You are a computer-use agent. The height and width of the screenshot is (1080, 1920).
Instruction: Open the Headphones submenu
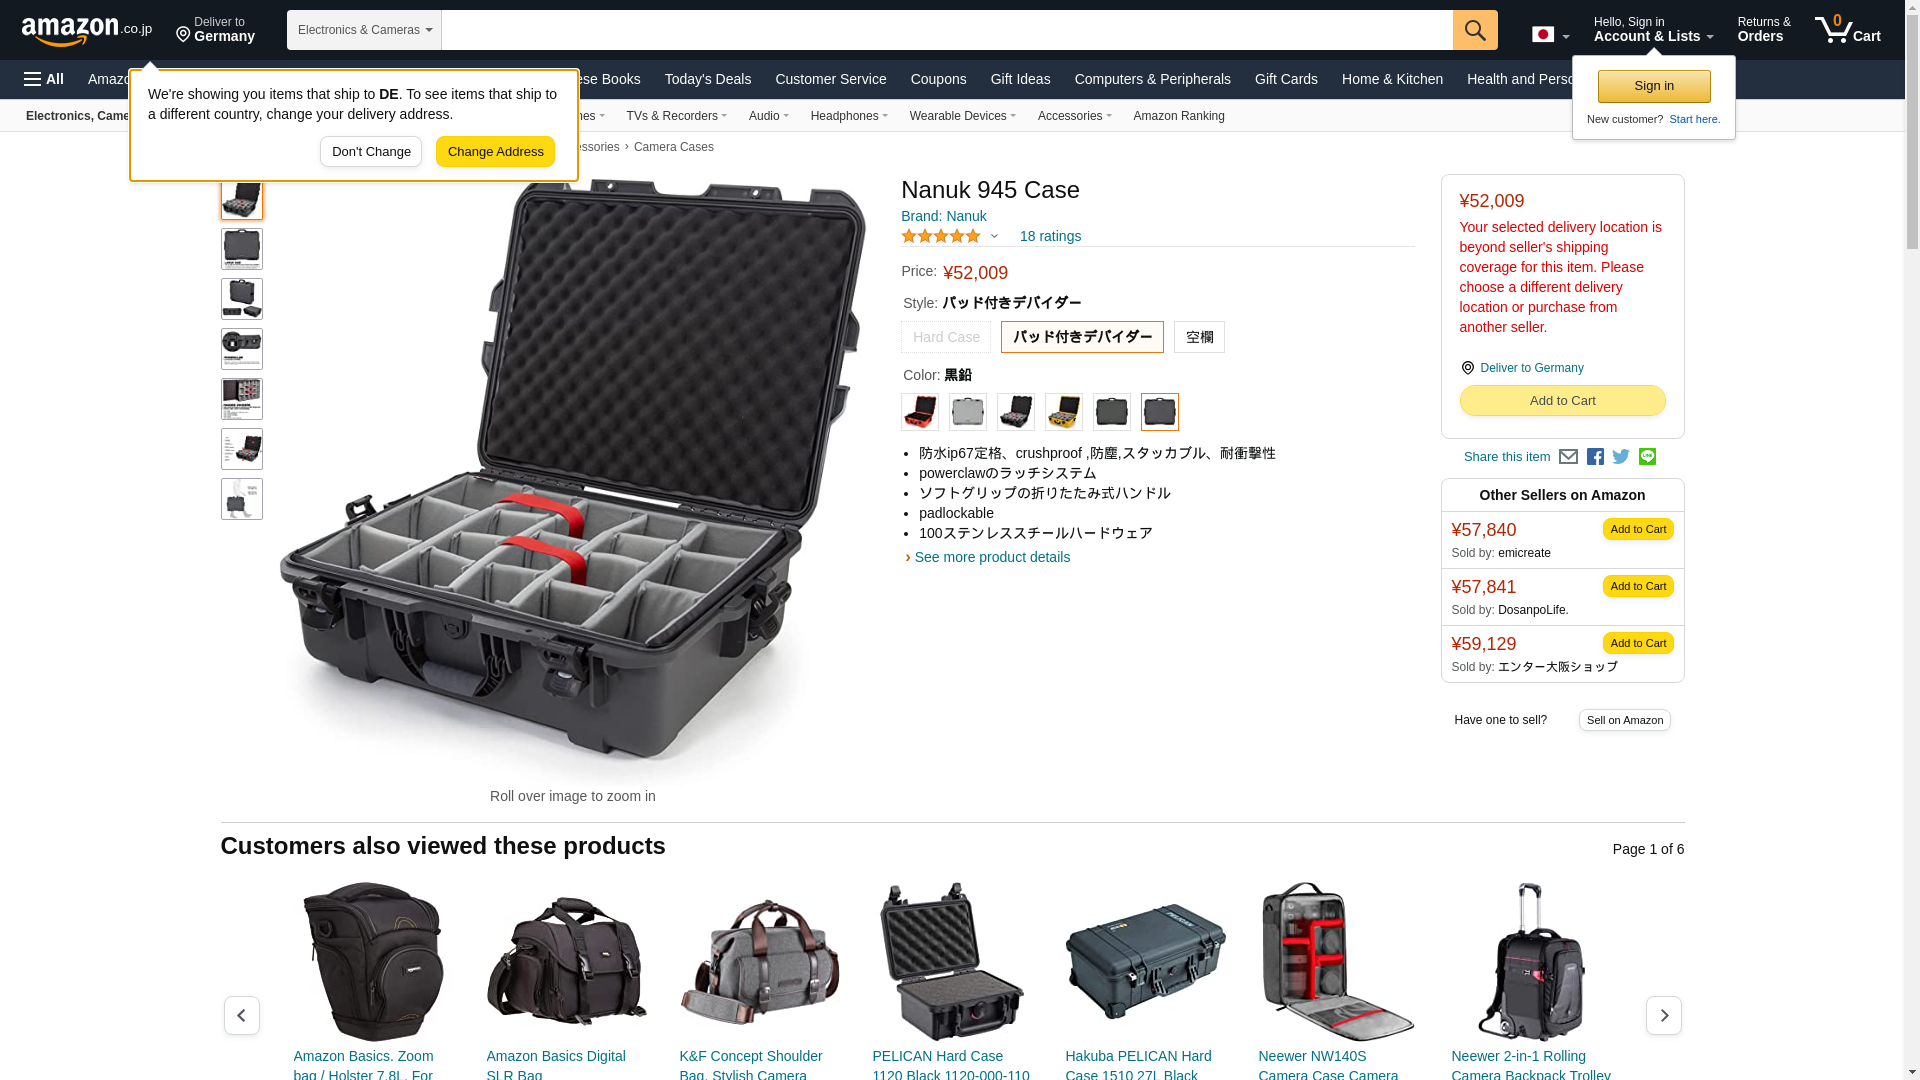[849, 116]
